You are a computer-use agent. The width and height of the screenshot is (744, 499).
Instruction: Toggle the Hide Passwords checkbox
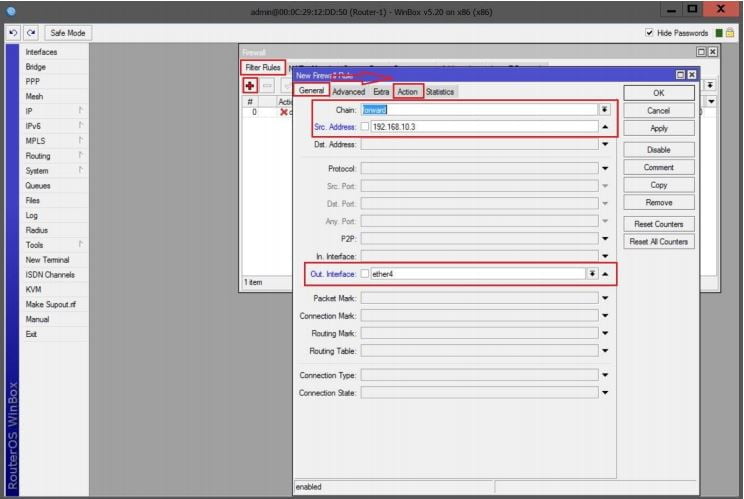pos(651,33)
